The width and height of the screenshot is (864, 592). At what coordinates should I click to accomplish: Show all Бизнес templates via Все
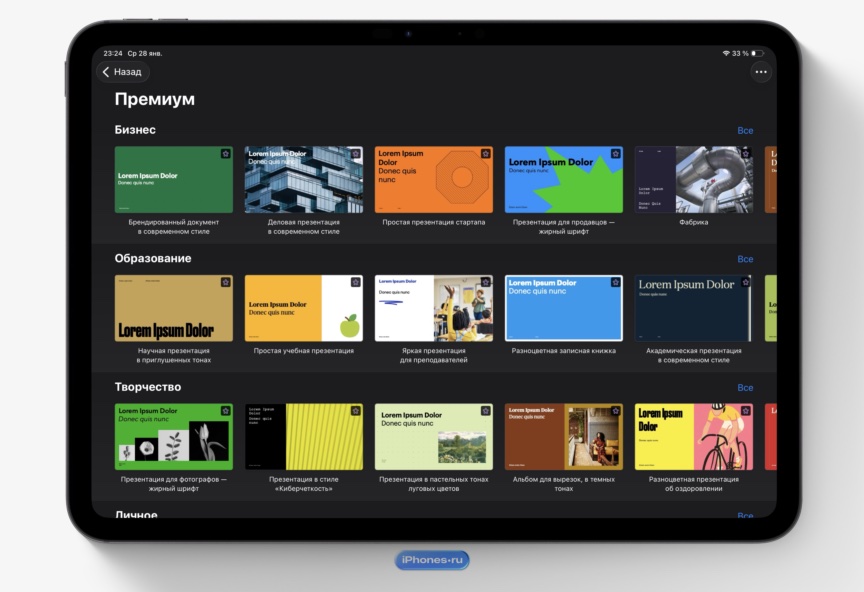click(745, 131)
